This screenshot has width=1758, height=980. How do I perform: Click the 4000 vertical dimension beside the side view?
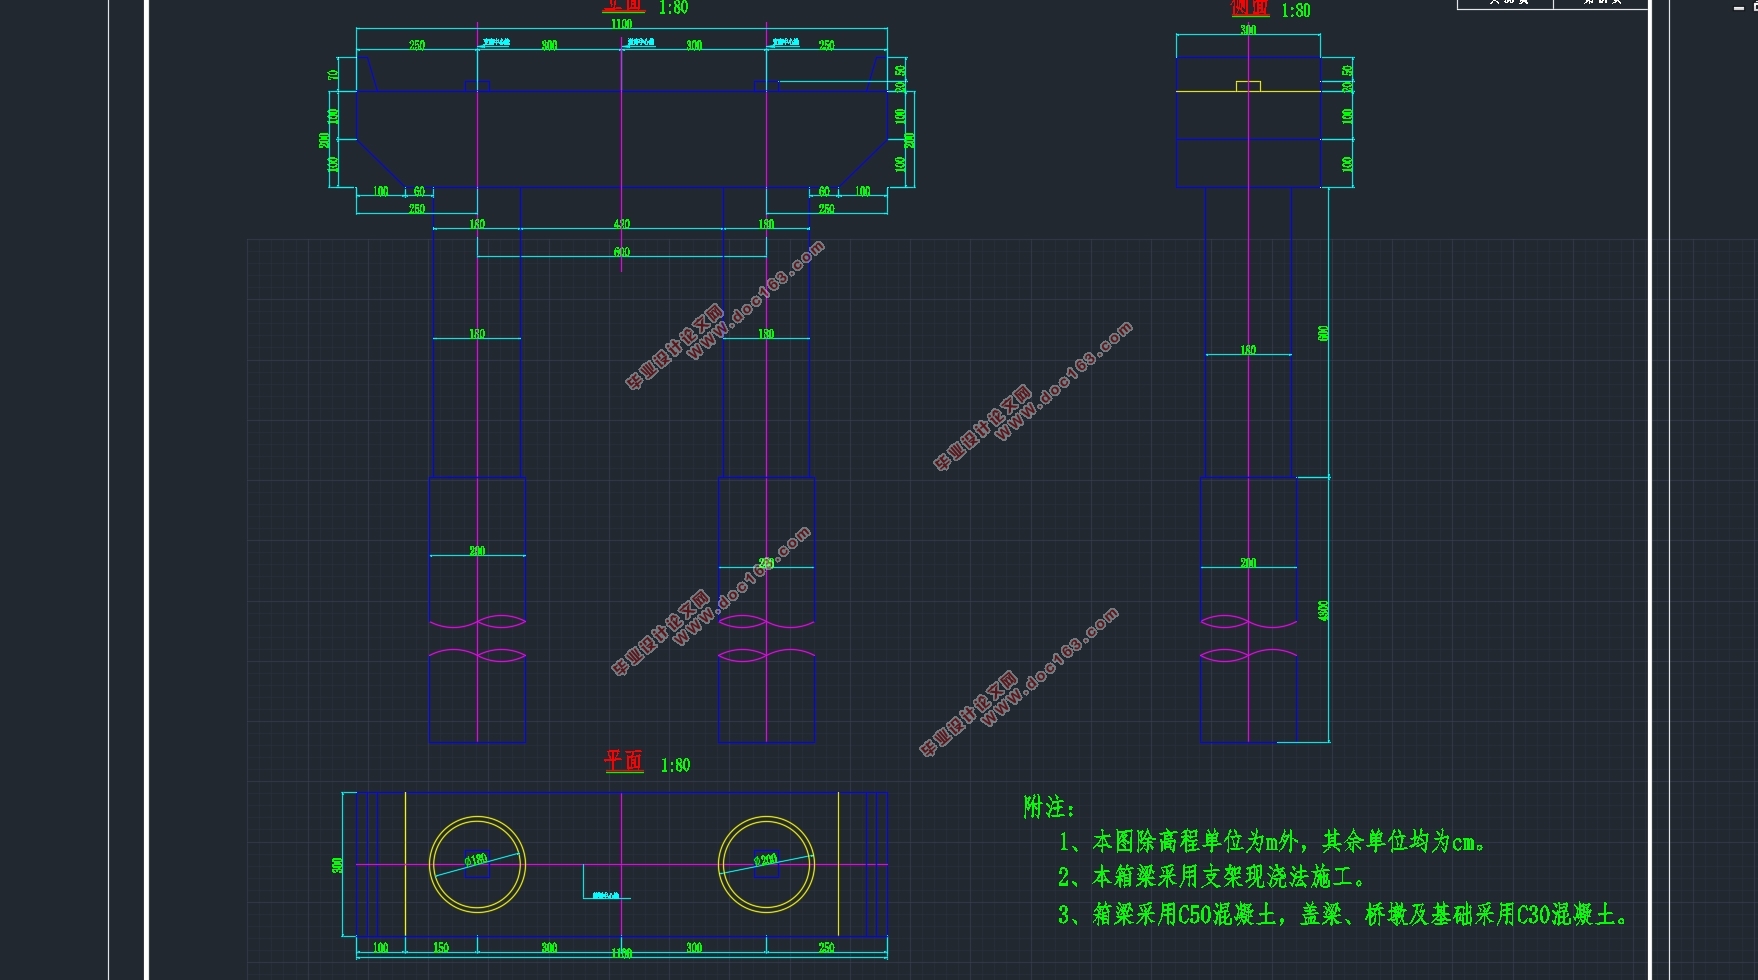tap(1323, 610)
